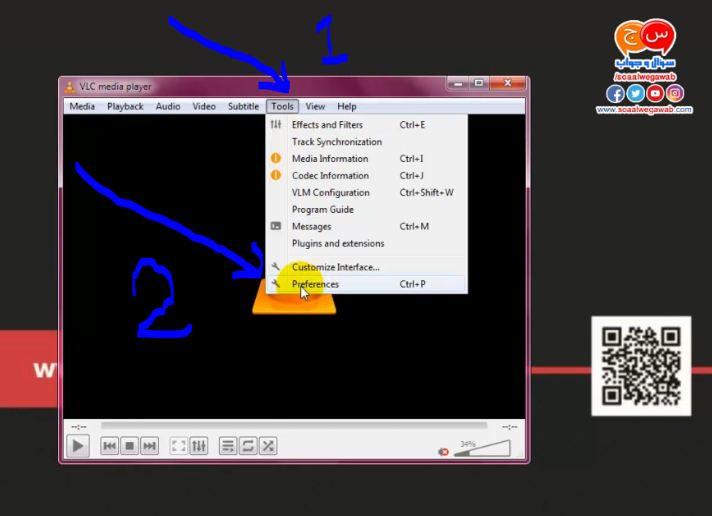Open Preferences from Tools menu

pyautogui.click(x=366, y=284)
